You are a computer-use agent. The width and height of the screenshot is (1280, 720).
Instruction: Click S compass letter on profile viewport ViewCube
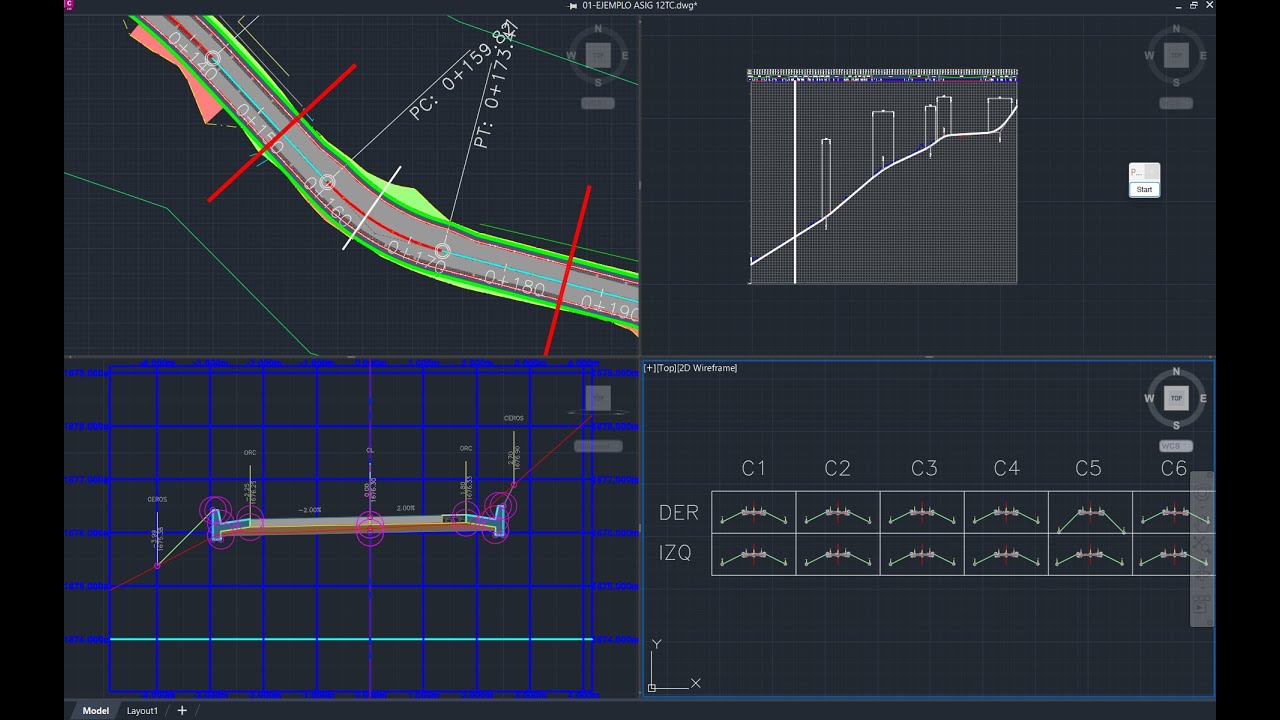click(x=1176, y=83)
